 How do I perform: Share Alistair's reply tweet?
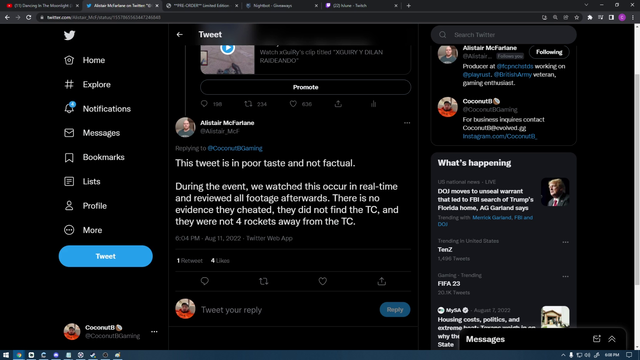point(381,281)
